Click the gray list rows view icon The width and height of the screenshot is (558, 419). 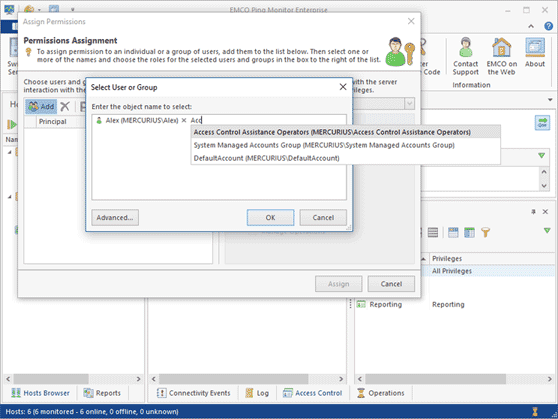pos(433,232)
